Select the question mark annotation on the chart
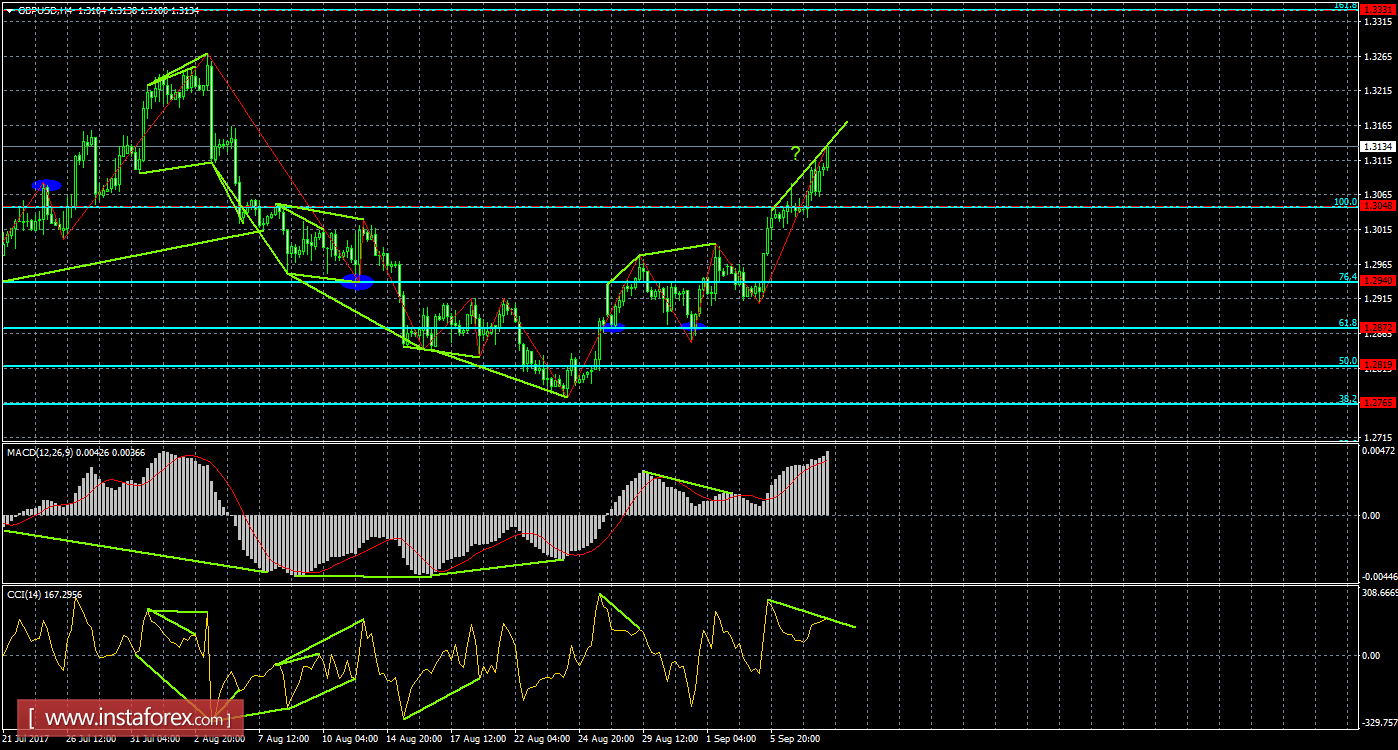The width and height of the screenshot is (1398, 750). [795, 155]
